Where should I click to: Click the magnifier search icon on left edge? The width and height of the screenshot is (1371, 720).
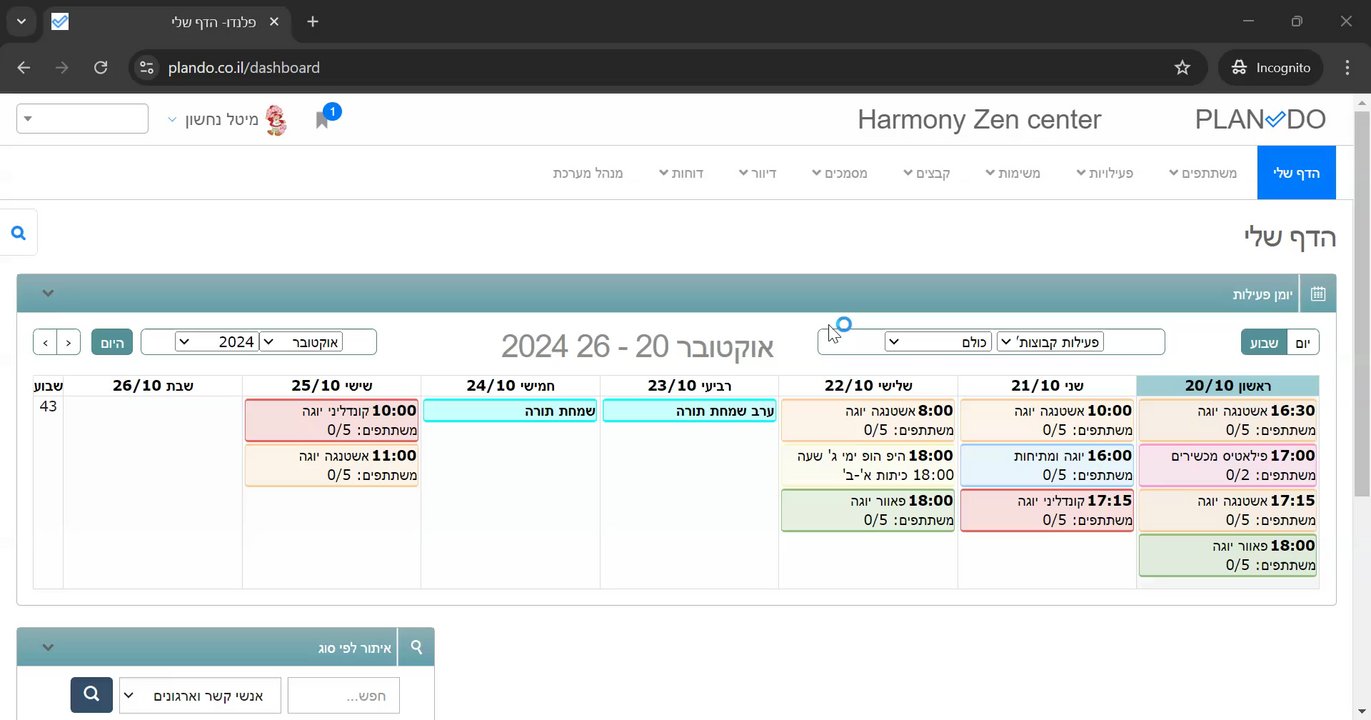coord(18,232)
